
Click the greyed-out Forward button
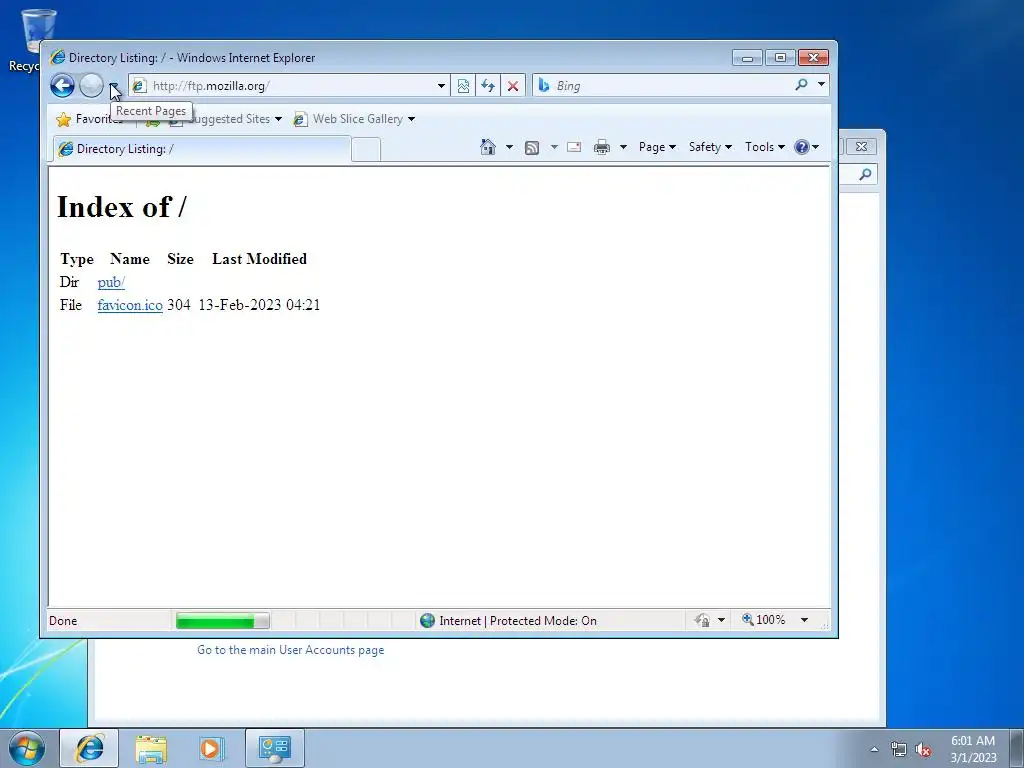91,86
